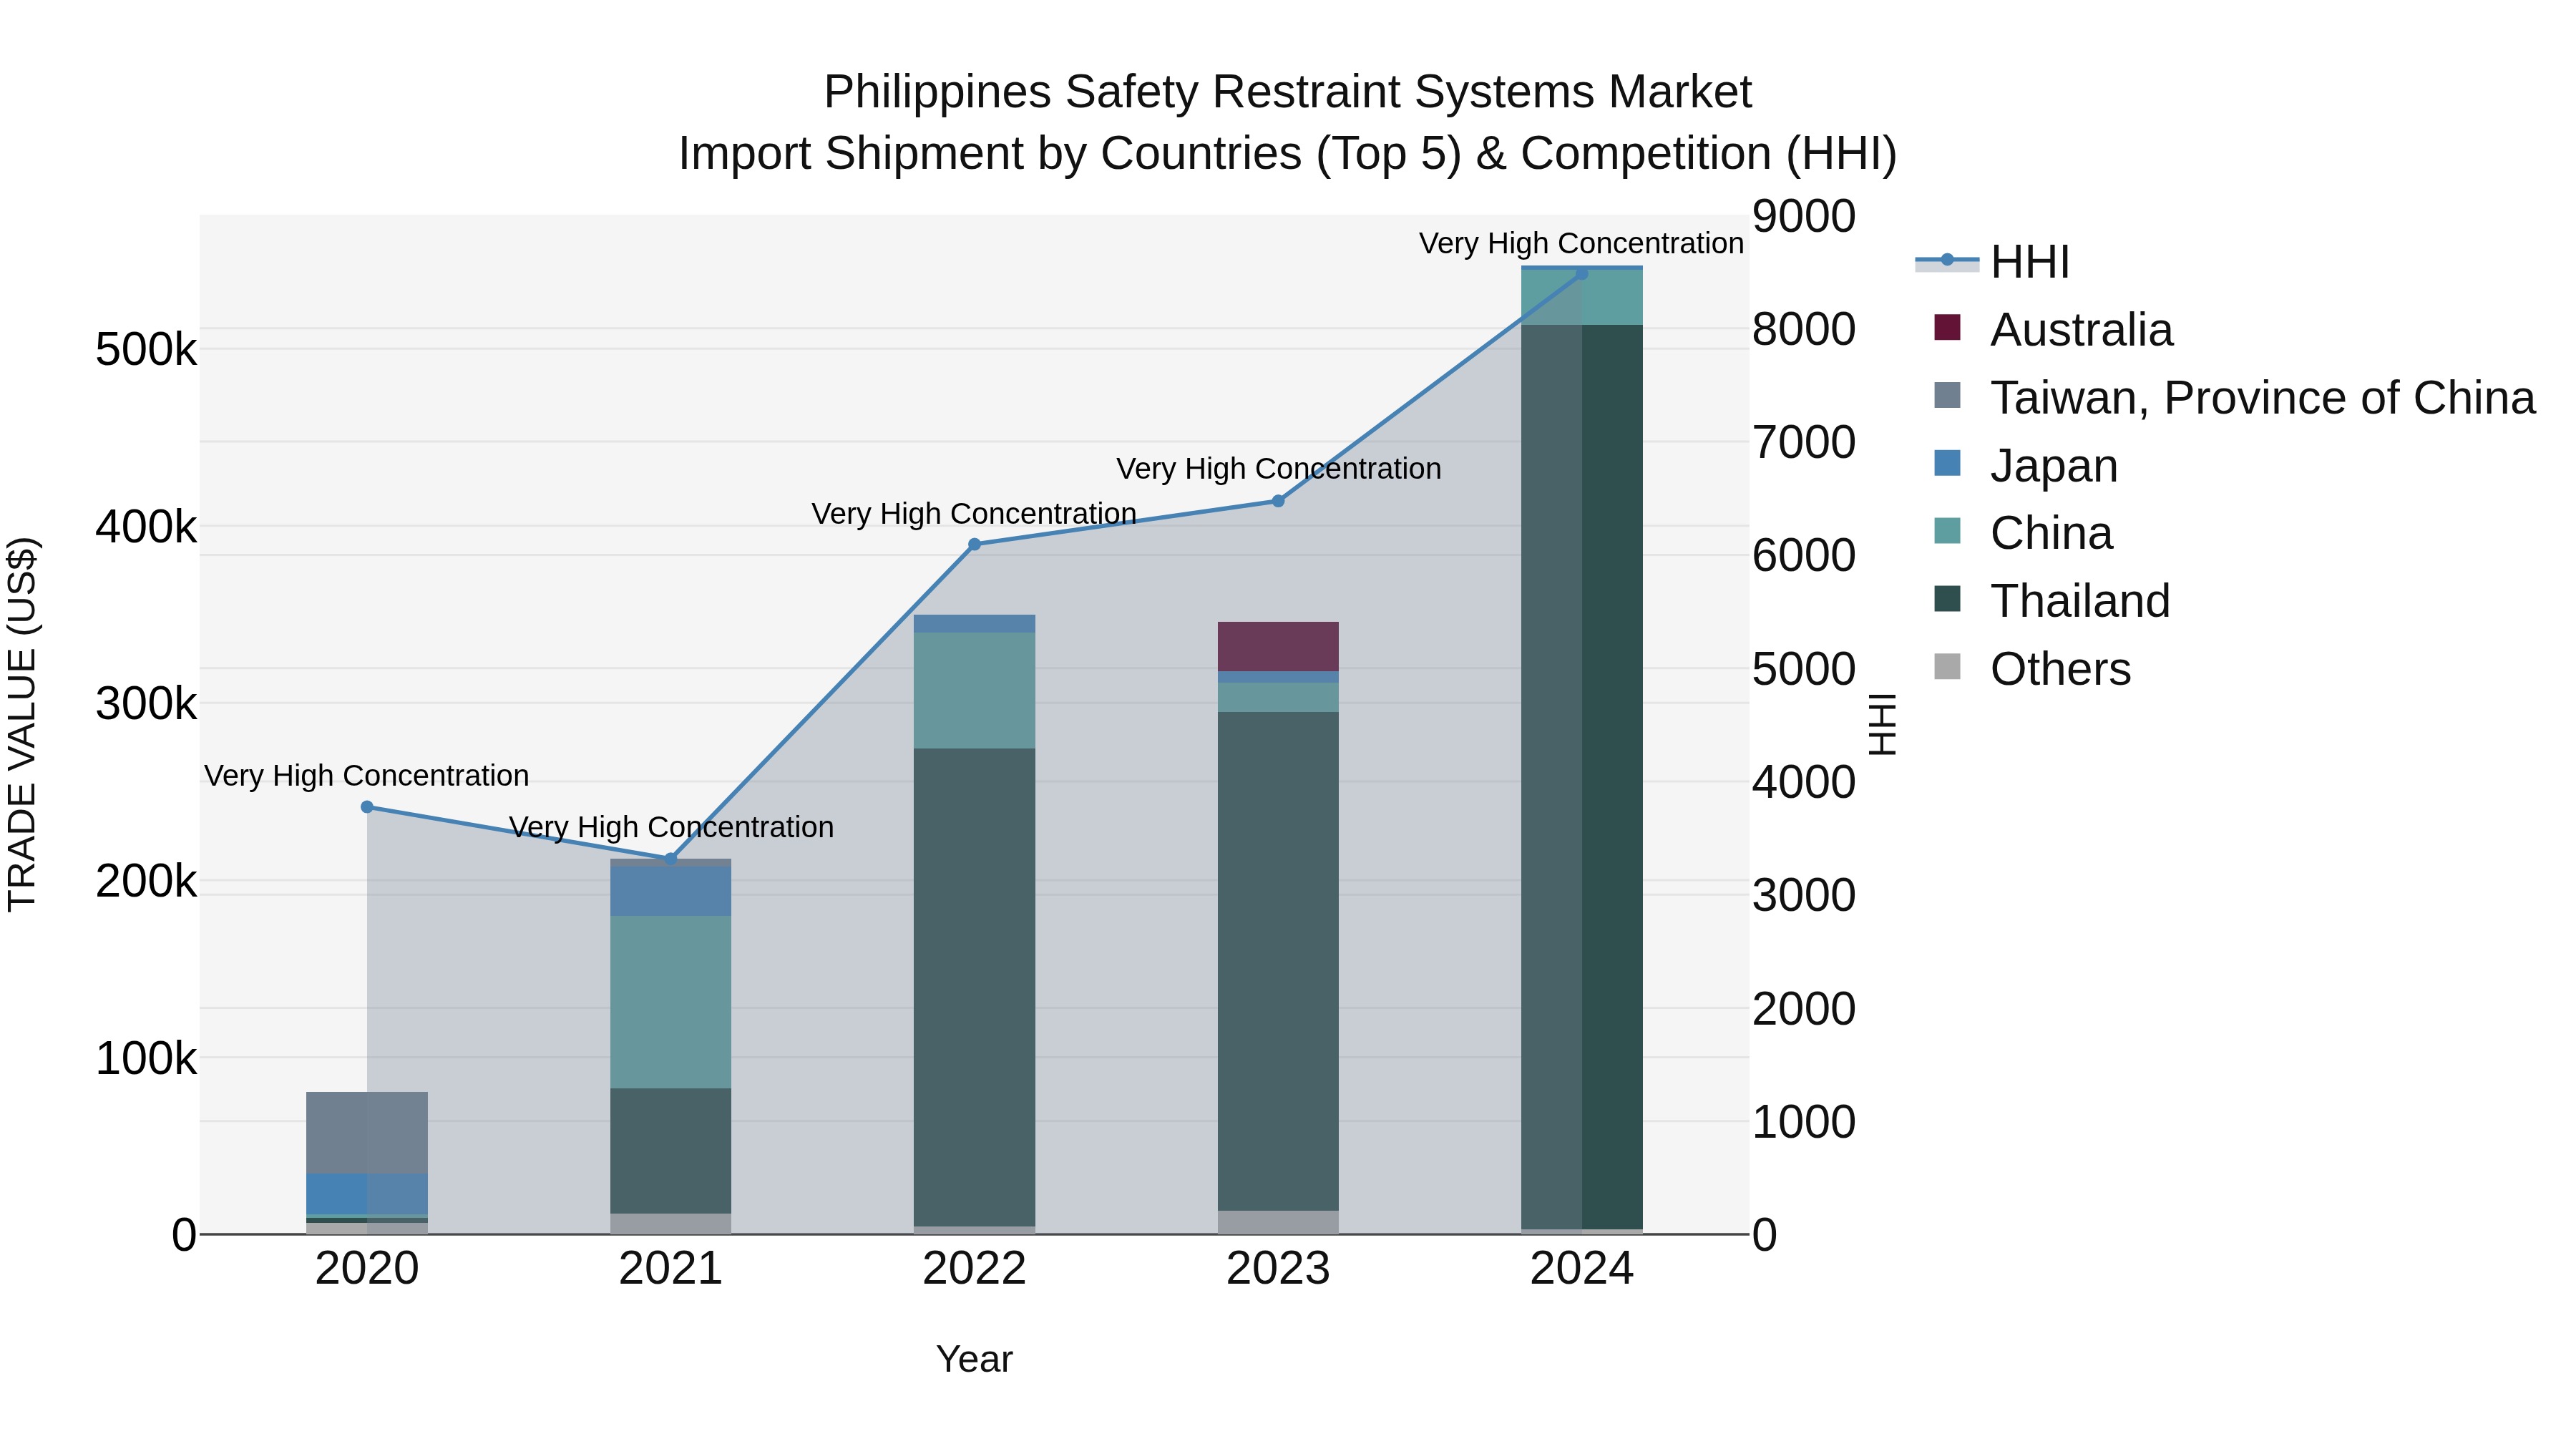Click the Thailand segment of 2024 bar
The width and height of the screenshot is (2576, 1449).
[x=1582, y=777]
